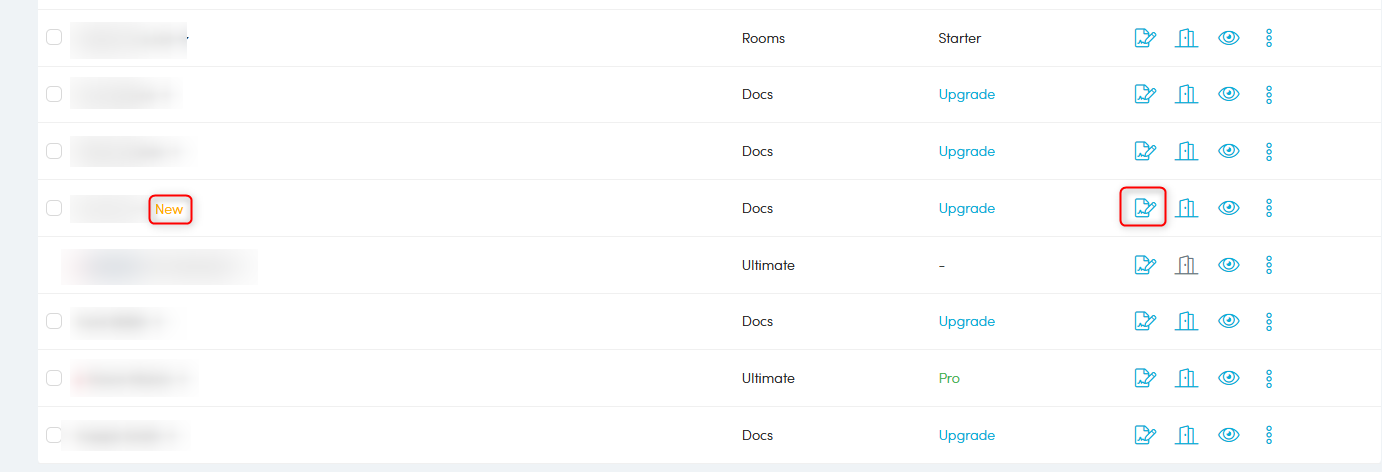The height and width of the screenshot is (472, 1382).
Task: Click the gray door icon in the plan-less Ultimate row
Action: click(1187, 265)
